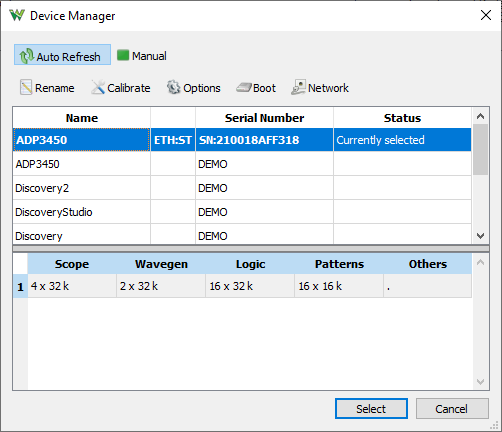This screenshot has width=502, height=432.
Task: Click the Boot toolbar button
Action: pyautogui.click(x=256, y=88)
